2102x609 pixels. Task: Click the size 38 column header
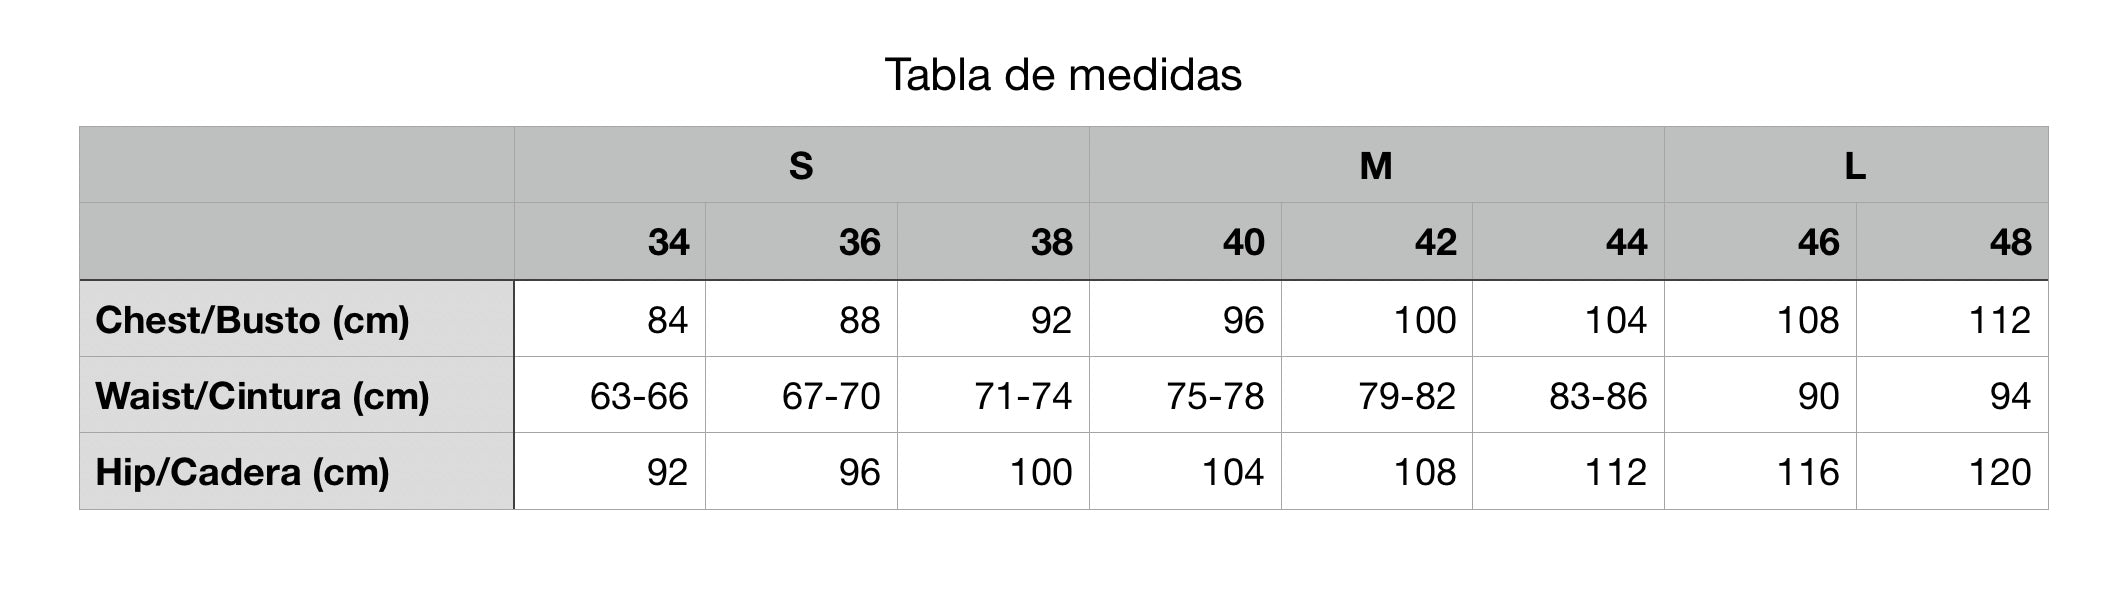pos(1051,243)
